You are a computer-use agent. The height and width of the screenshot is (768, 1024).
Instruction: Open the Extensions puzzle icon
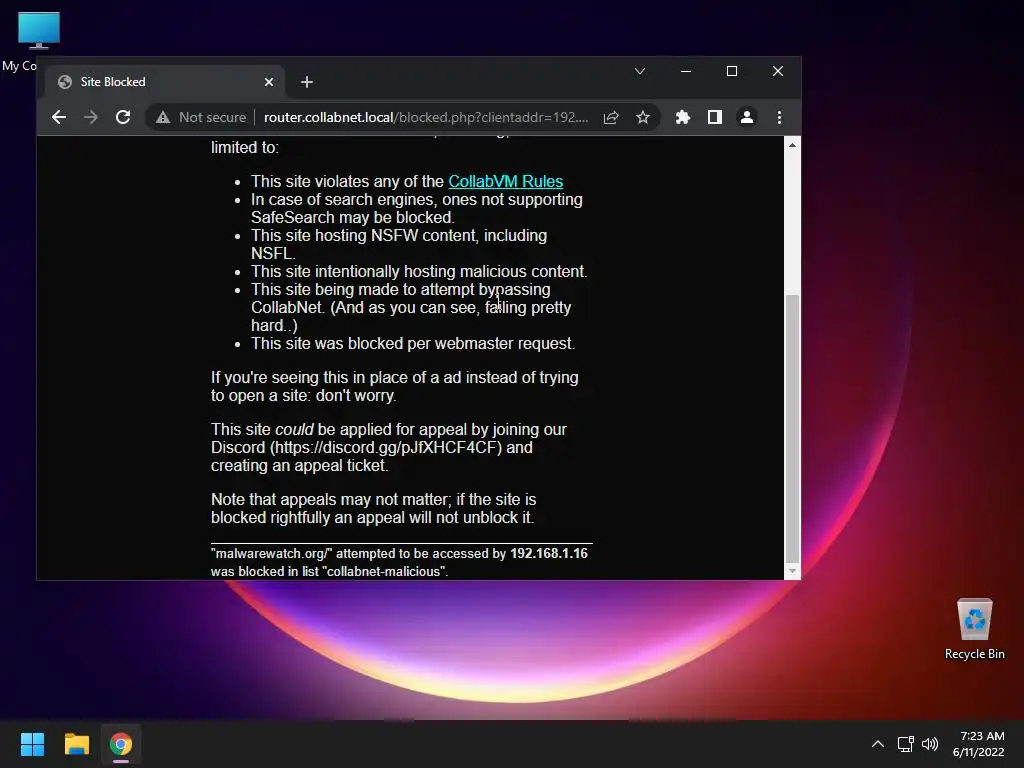(682, 118)
